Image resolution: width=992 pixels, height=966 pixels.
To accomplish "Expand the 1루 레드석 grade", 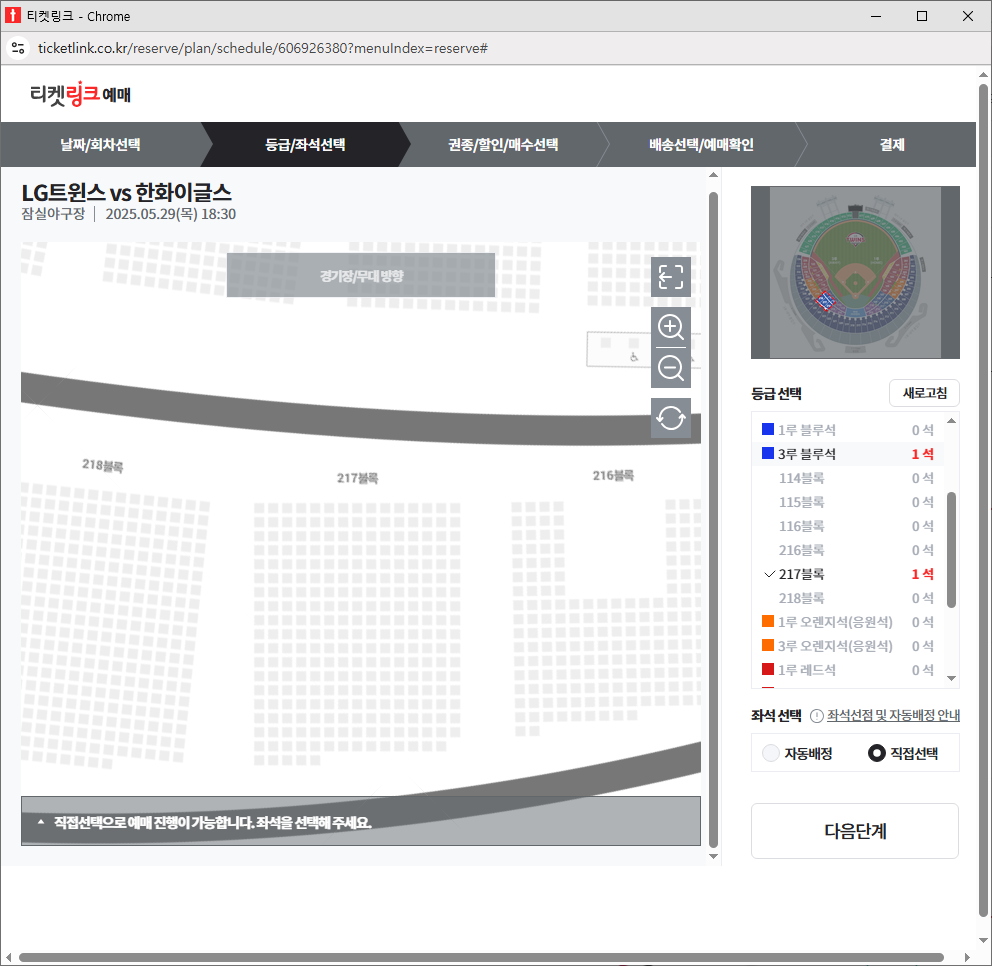I will click(848, 671).
